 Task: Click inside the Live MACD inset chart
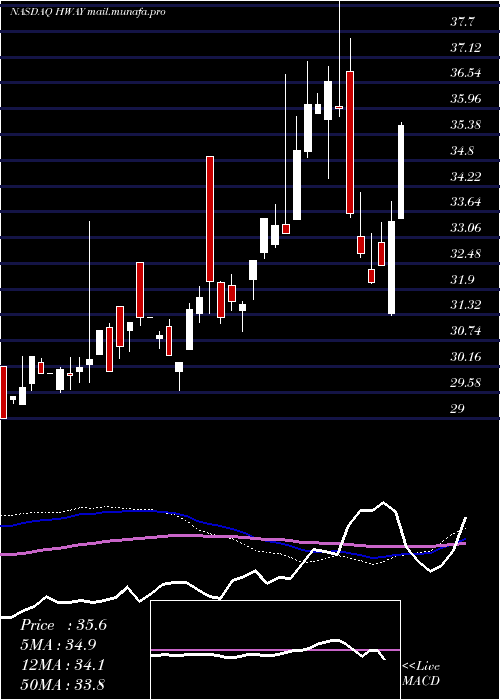(x=275, y=650)
